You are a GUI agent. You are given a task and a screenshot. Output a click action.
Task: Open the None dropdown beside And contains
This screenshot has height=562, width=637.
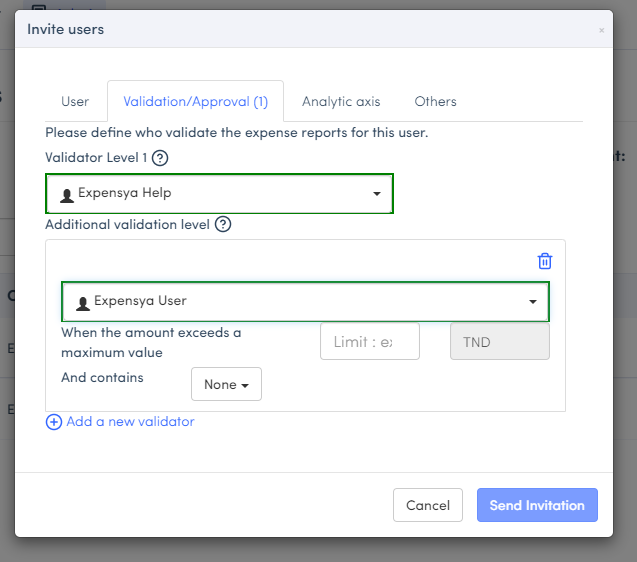click(226, 384)
